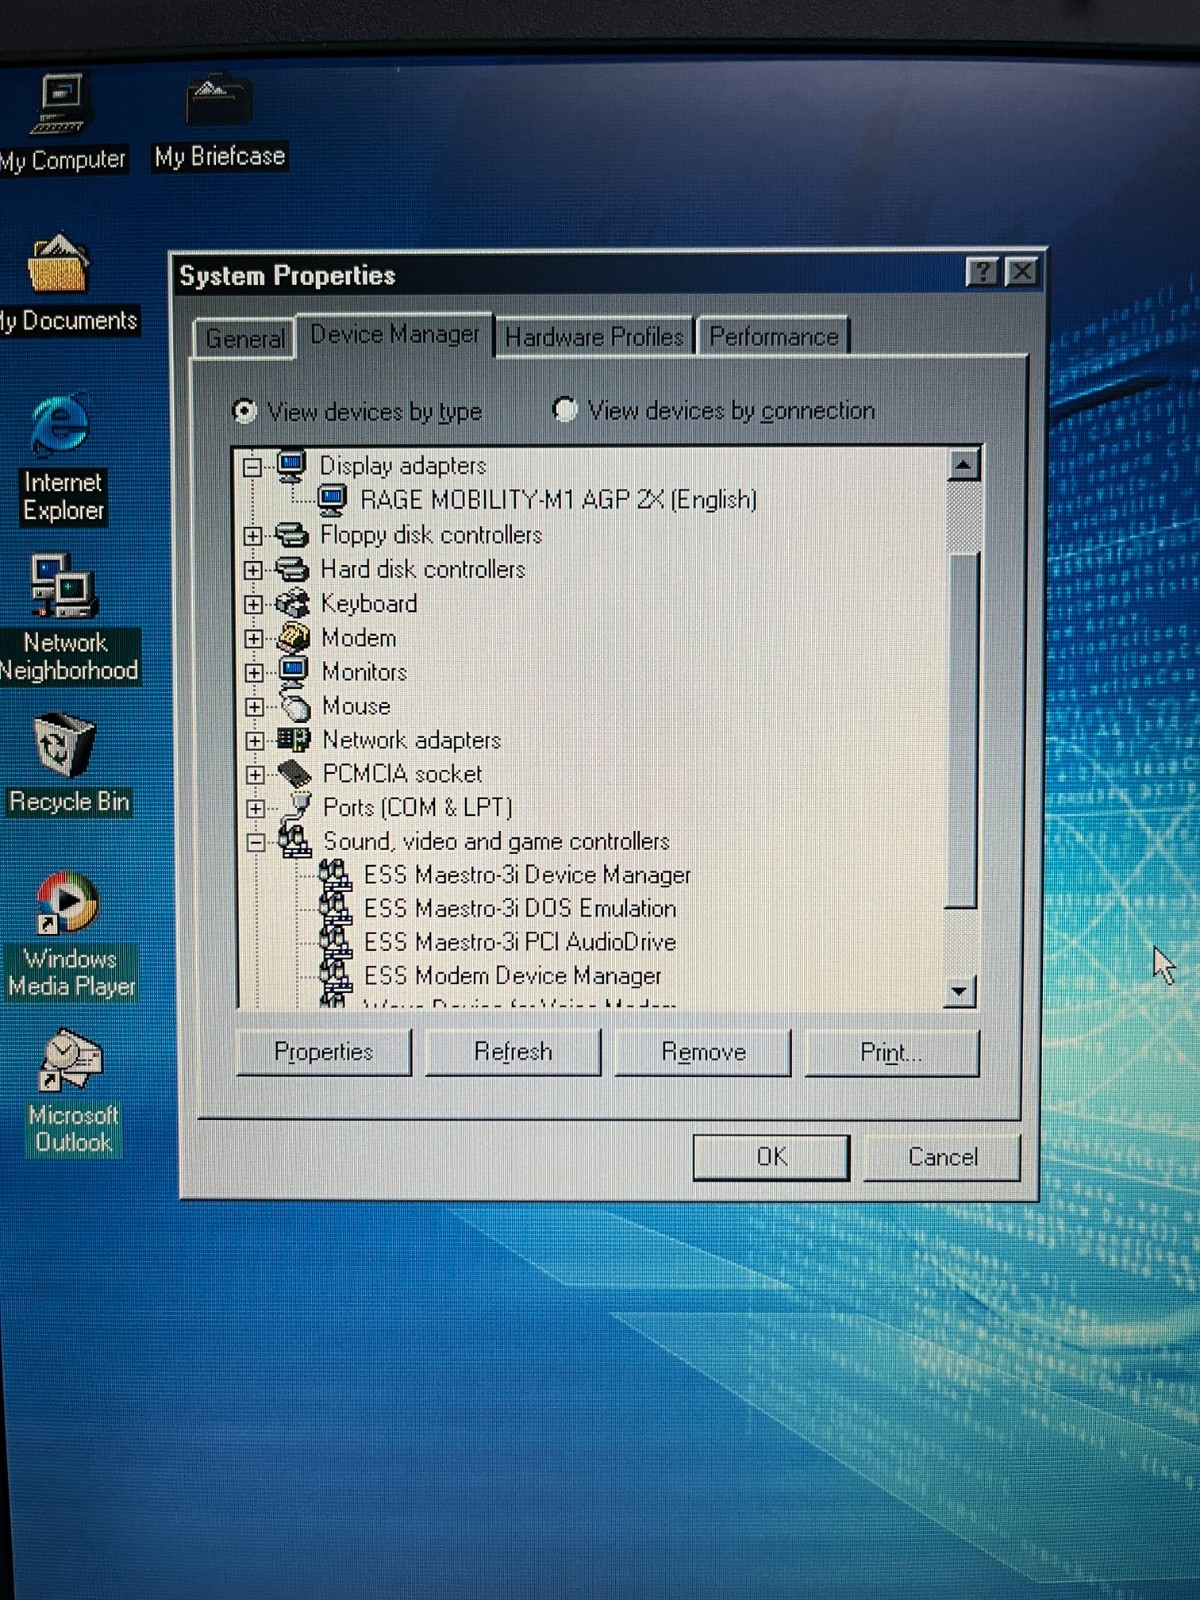Collapse the Display adapters branch

tap(252, 467)
